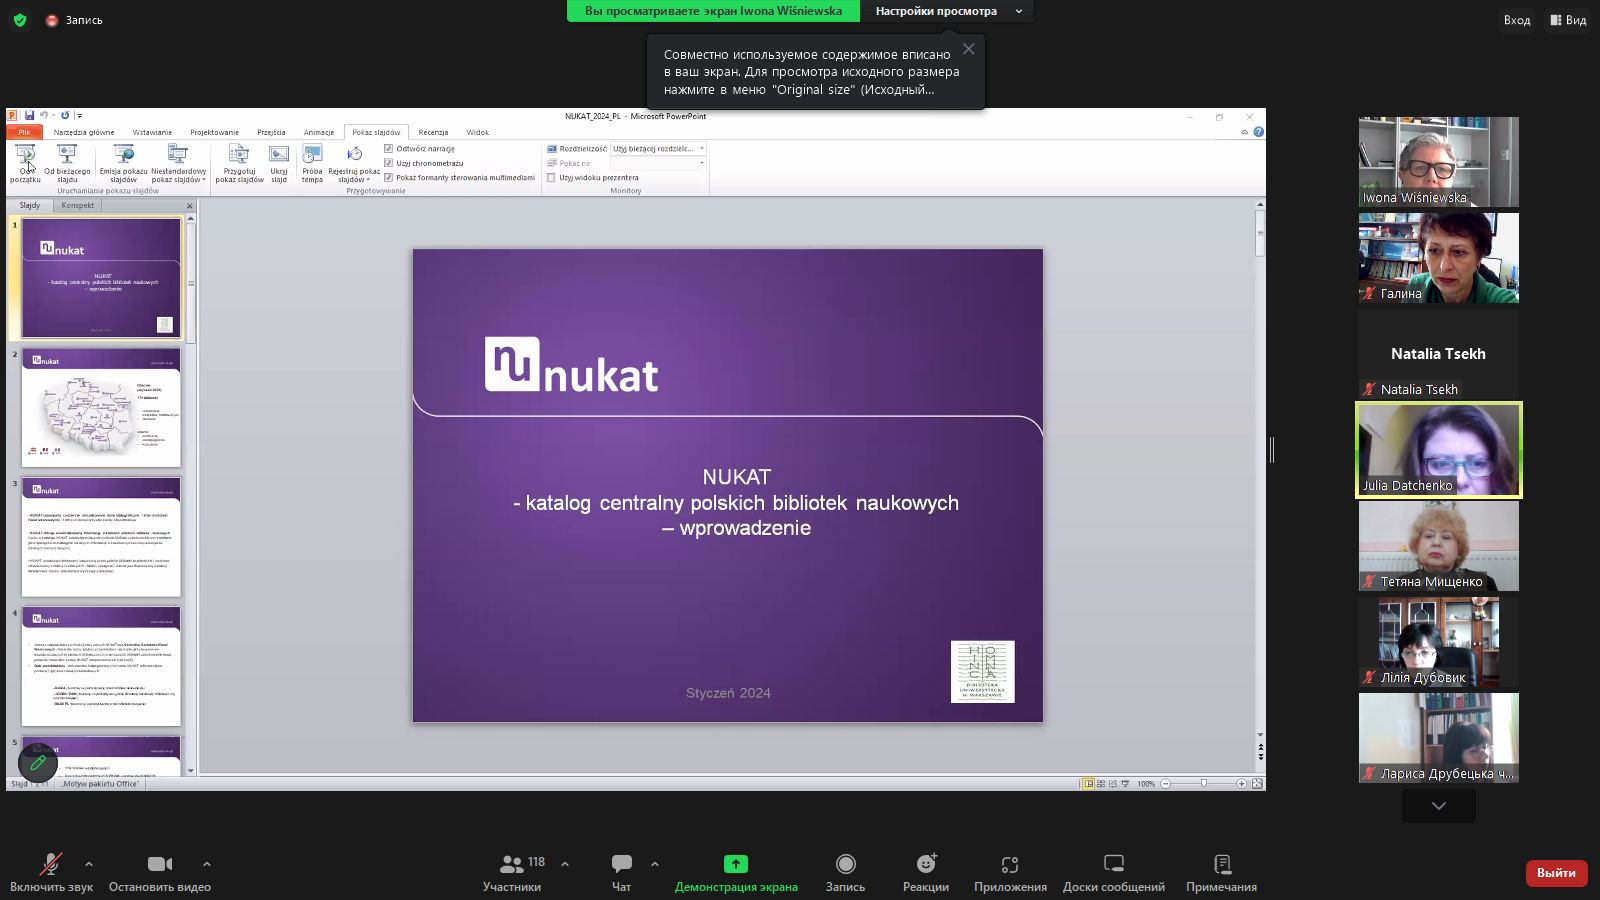Select slide 2 thumbnail with map

point(101,408)
